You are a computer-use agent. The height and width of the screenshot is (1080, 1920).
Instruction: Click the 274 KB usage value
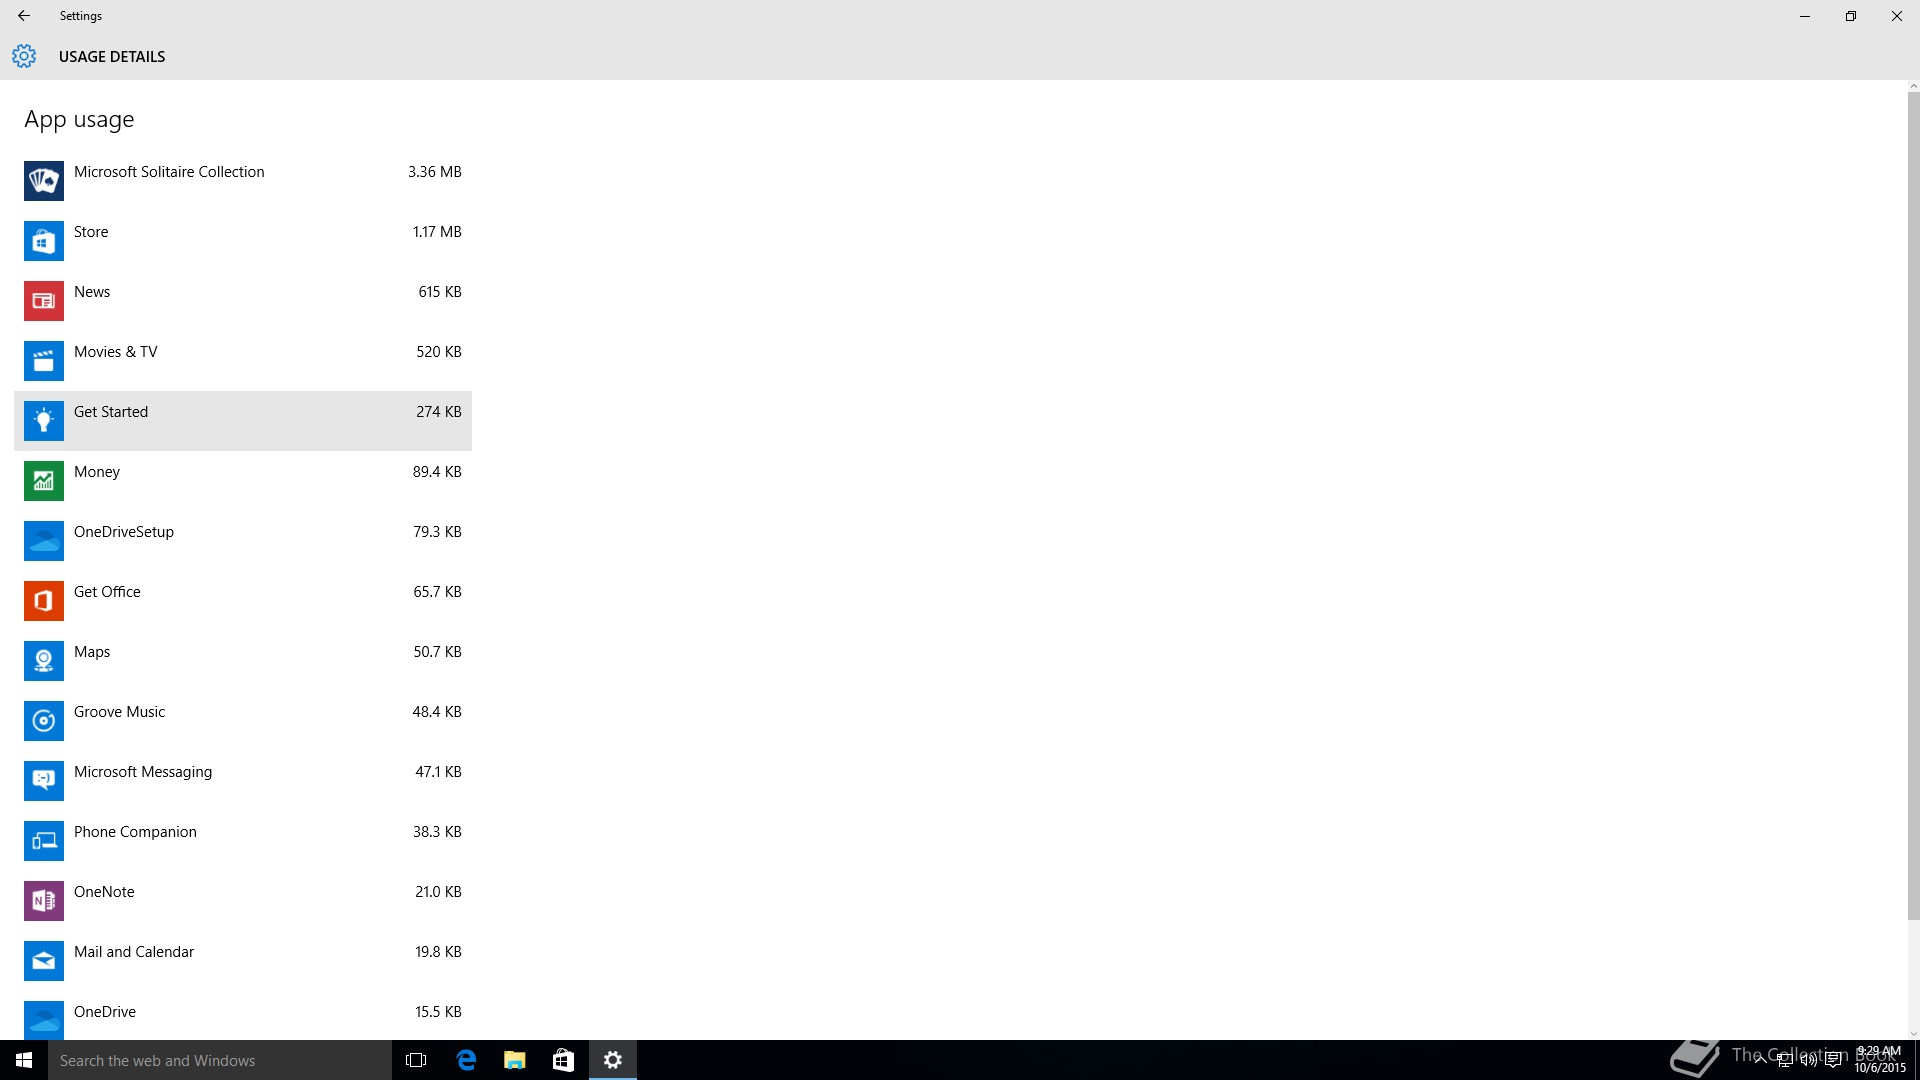(x=439, y=412)
